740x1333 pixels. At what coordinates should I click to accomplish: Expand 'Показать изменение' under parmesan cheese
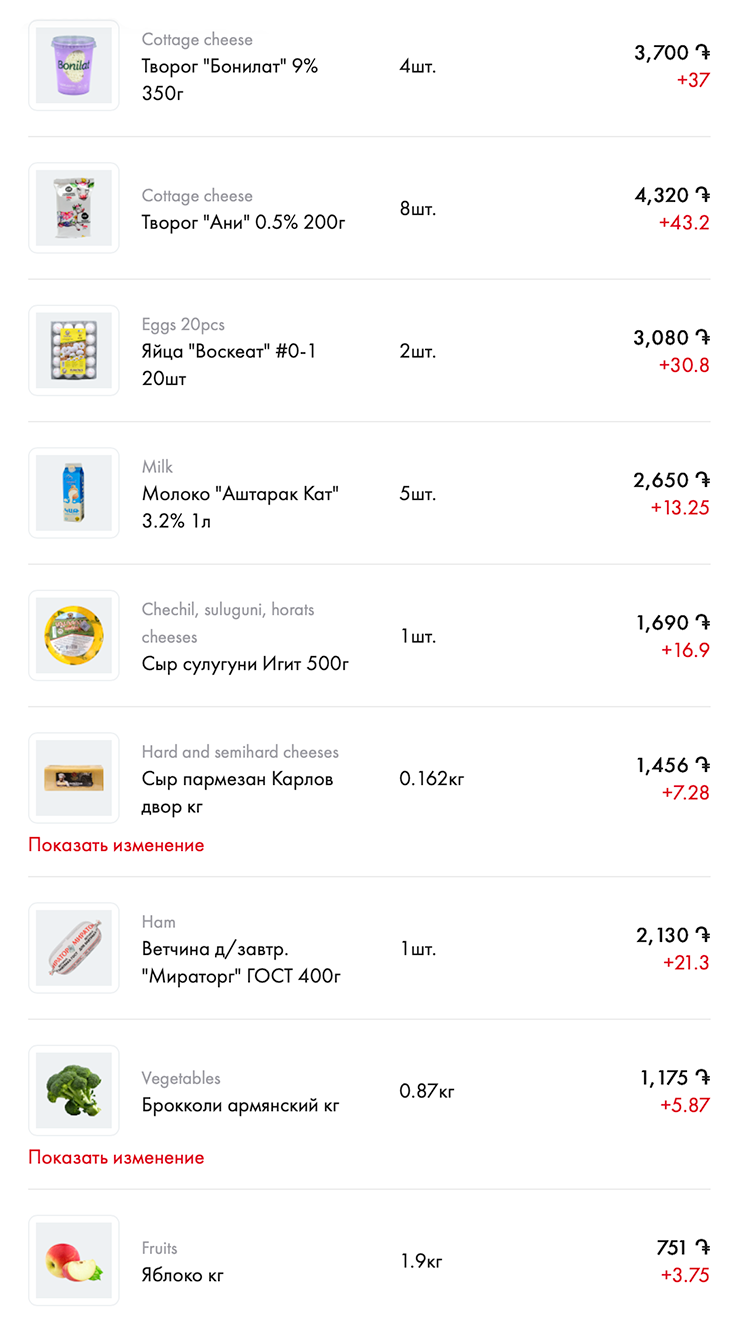point(116,845)
